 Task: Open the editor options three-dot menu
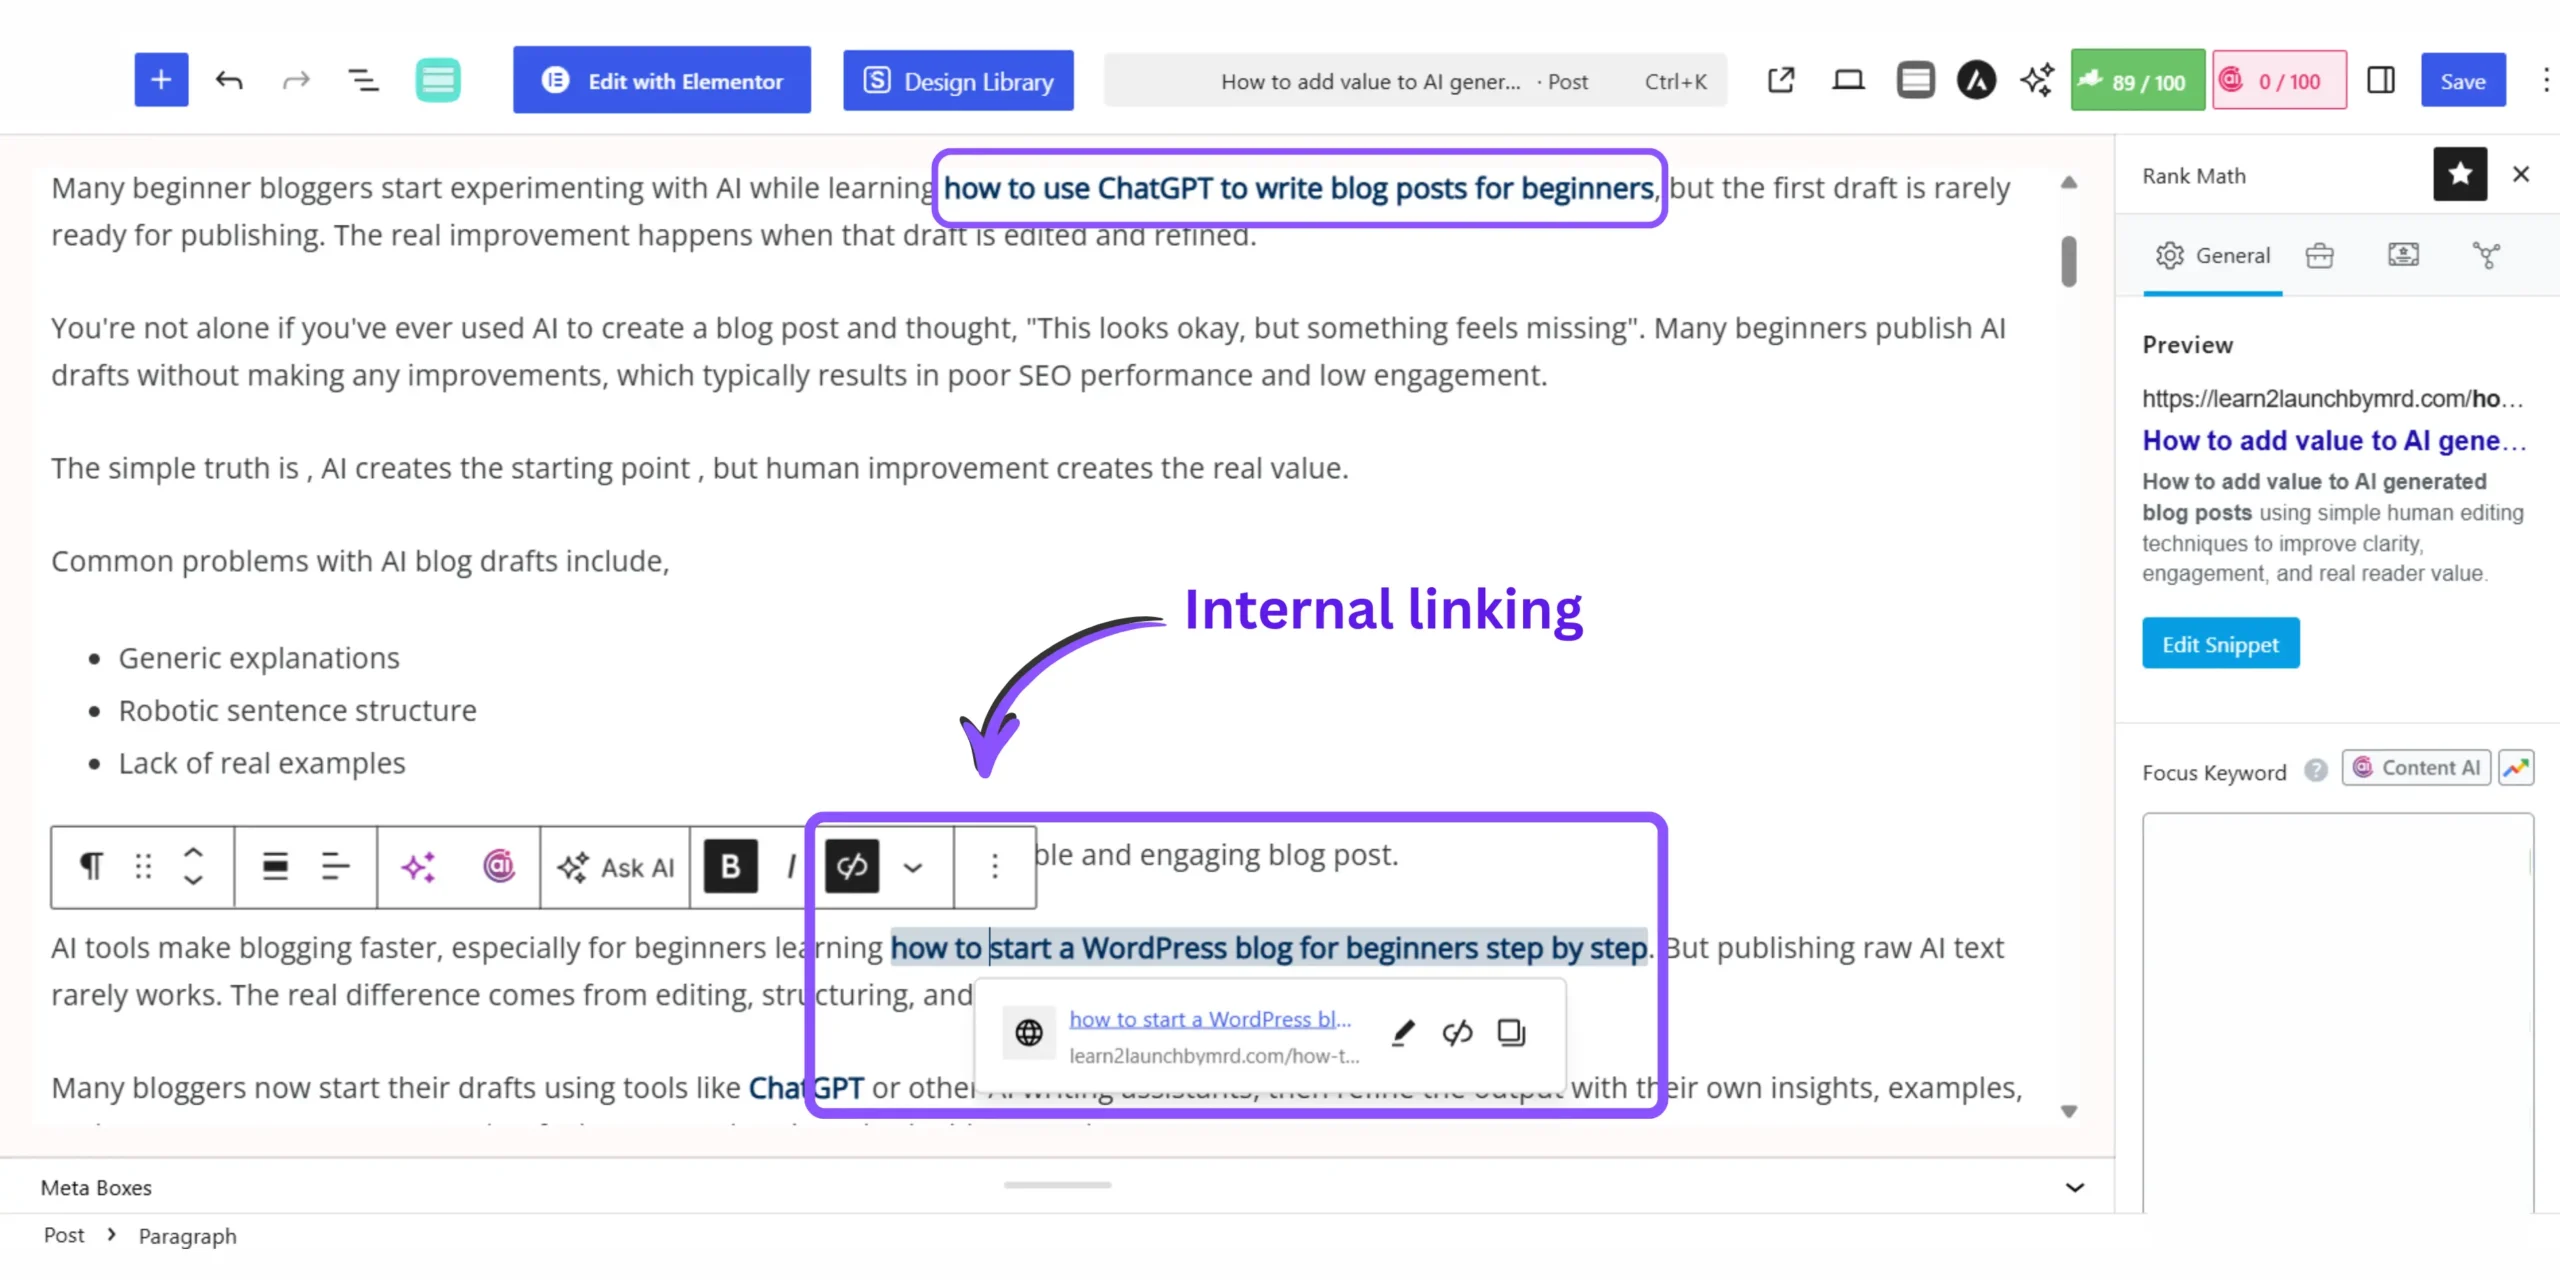(x=2546, y=80)
